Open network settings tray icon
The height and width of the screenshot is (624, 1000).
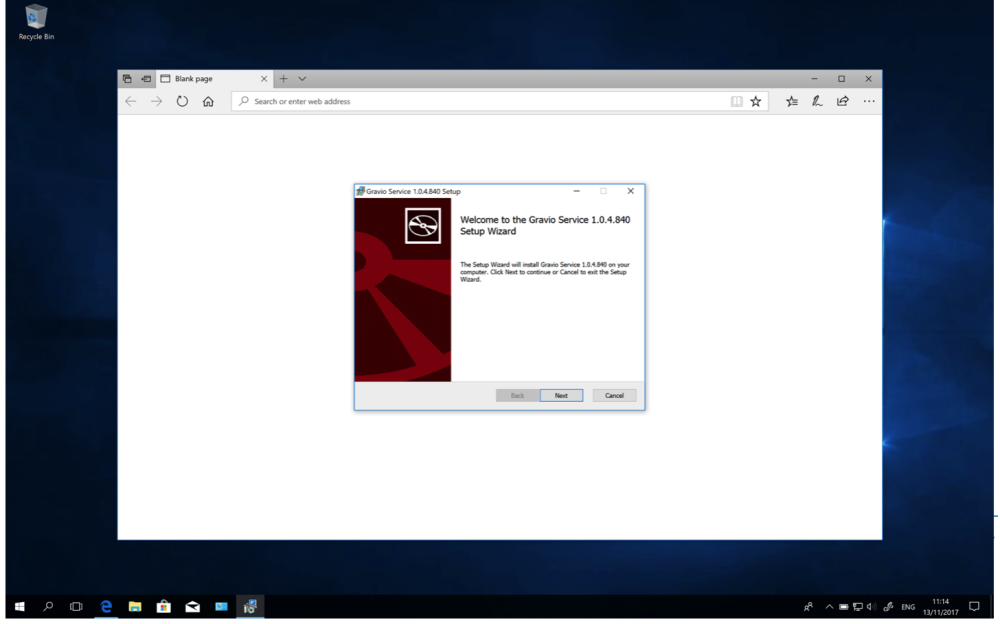858,607
